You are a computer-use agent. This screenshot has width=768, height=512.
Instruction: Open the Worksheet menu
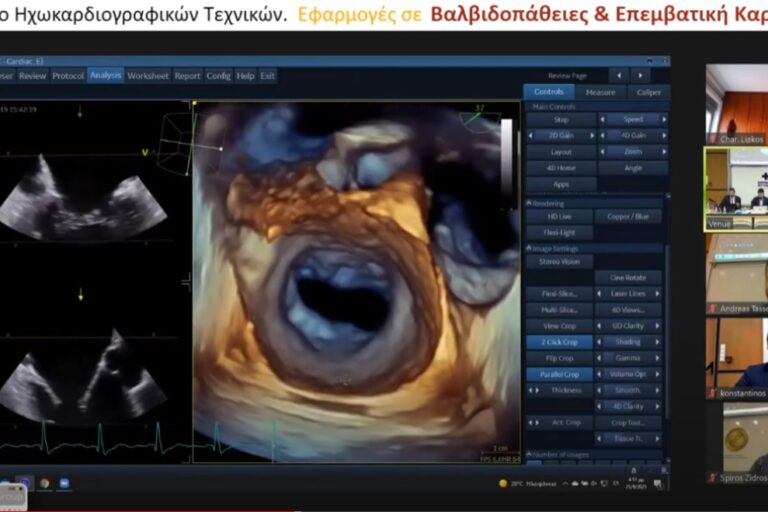tap(148, 75)
